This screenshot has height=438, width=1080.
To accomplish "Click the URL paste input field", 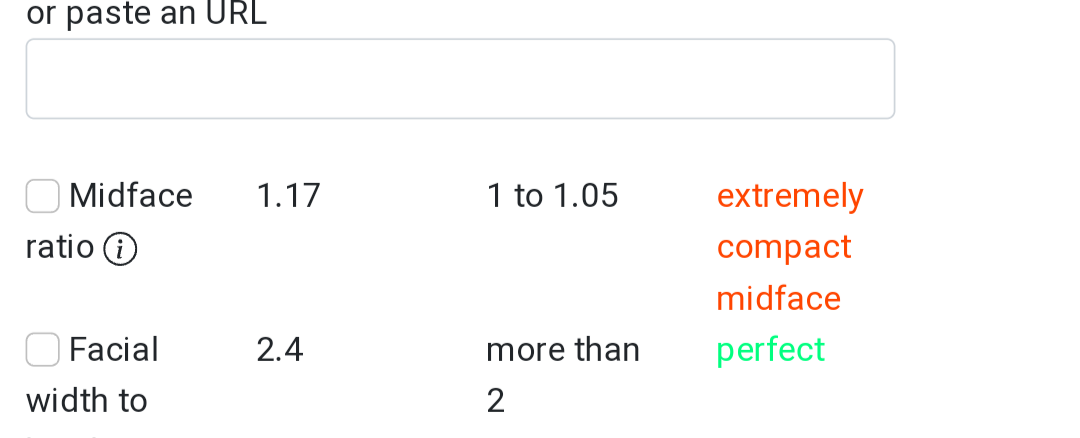I will pos(459,79).
